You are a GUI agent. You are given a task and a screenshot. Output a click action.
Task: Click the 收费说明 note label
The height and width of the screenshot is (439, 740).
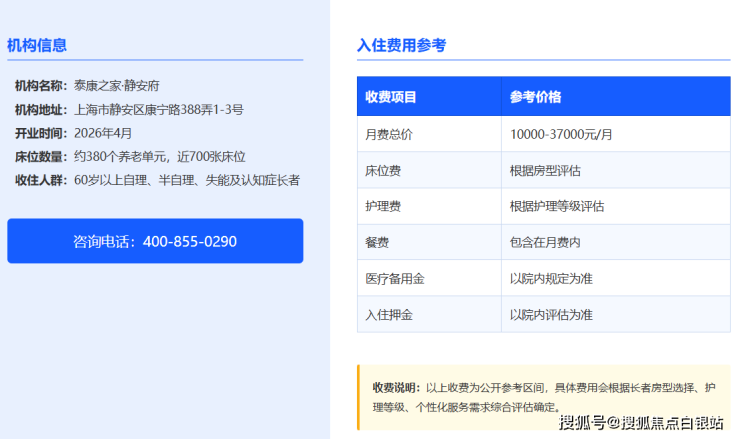[396, 388]
